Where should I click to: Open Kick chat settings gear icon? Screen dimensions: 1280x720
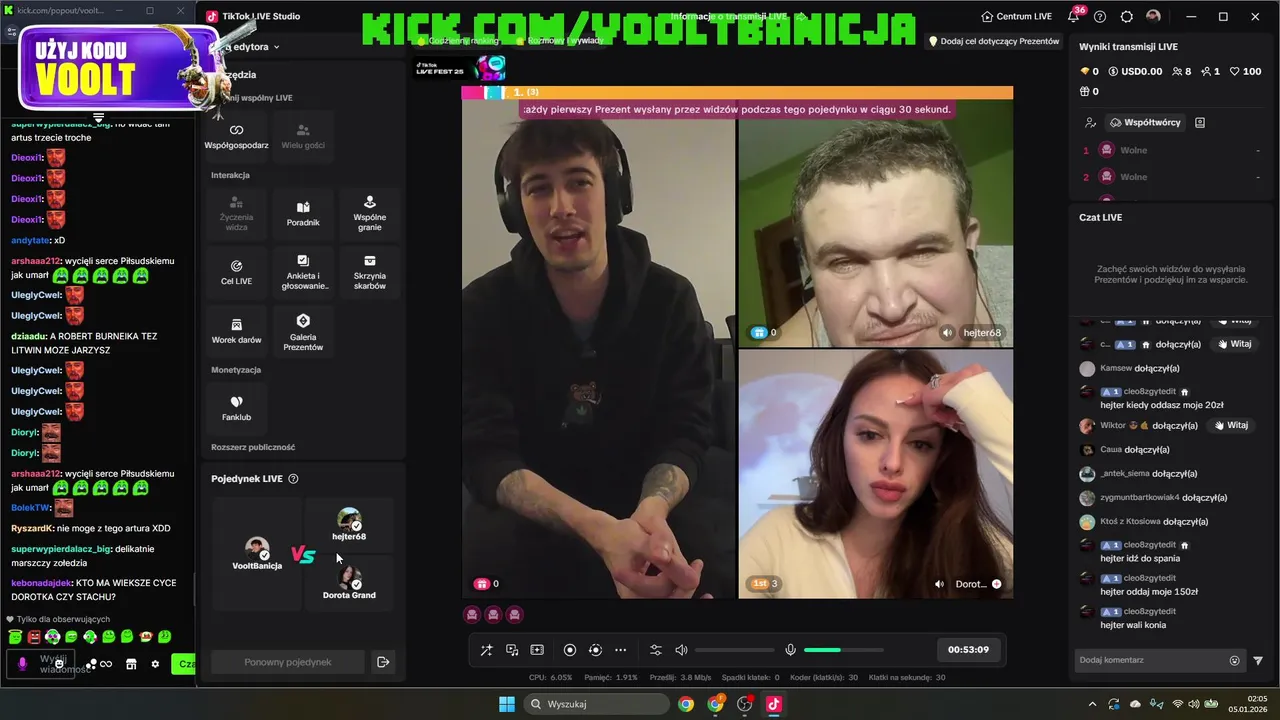(x=155, y=664)
